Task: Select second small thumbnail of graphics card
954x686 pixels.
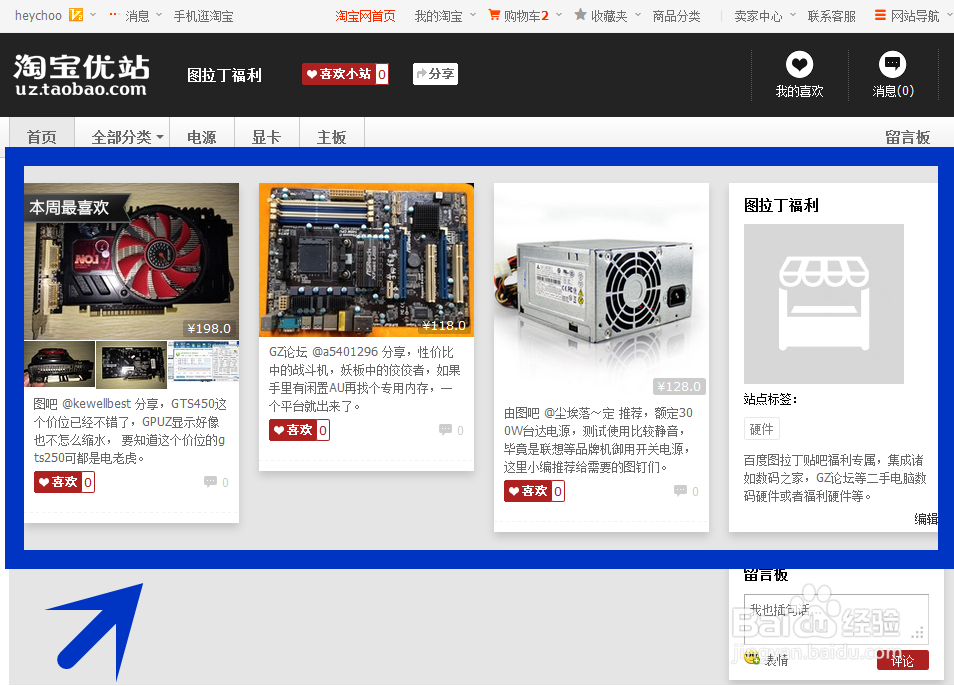Action: 131,364
